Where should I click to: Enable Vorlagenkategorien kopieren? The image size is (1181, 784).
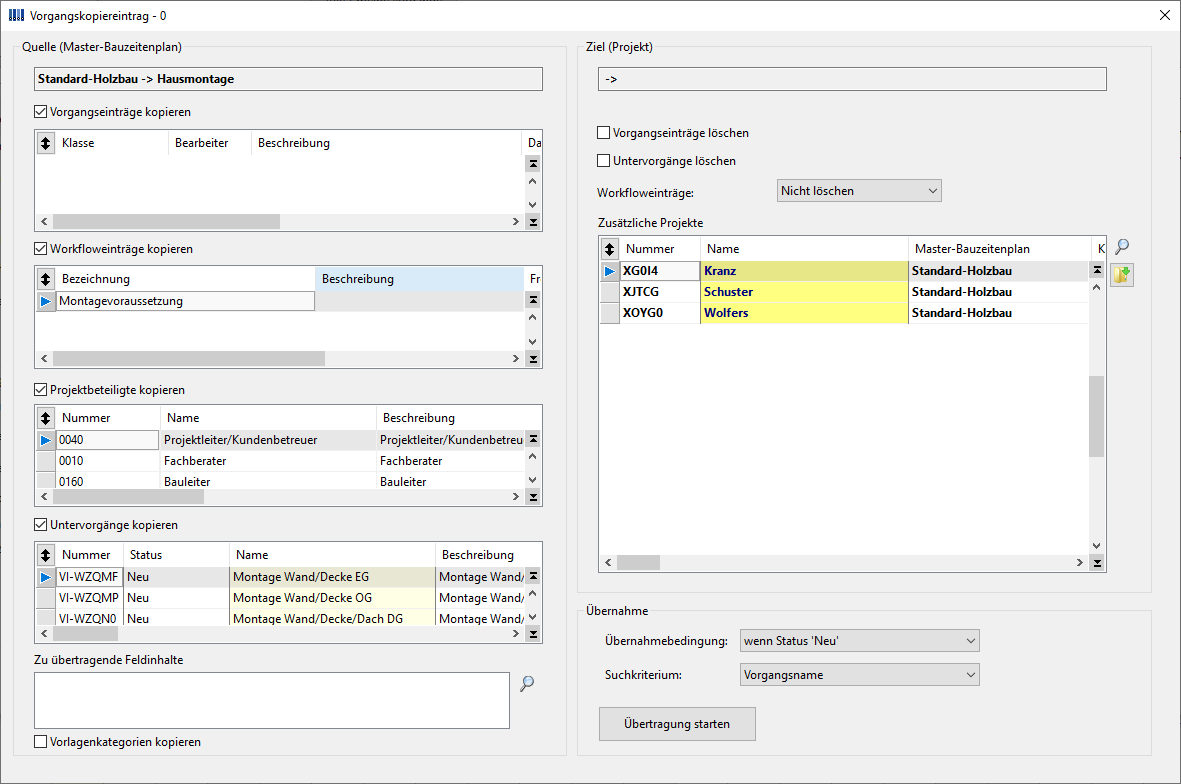41,742
